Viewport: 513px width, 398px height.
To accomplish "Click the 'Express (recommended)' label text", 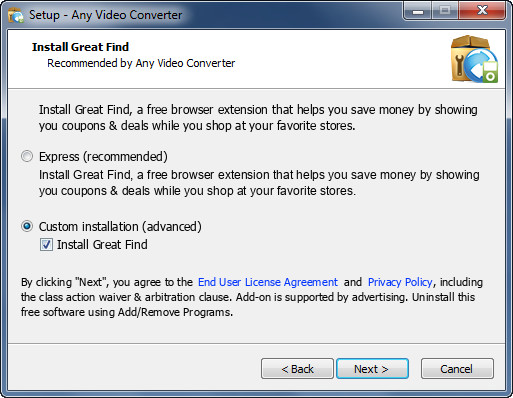I will 103,157.
